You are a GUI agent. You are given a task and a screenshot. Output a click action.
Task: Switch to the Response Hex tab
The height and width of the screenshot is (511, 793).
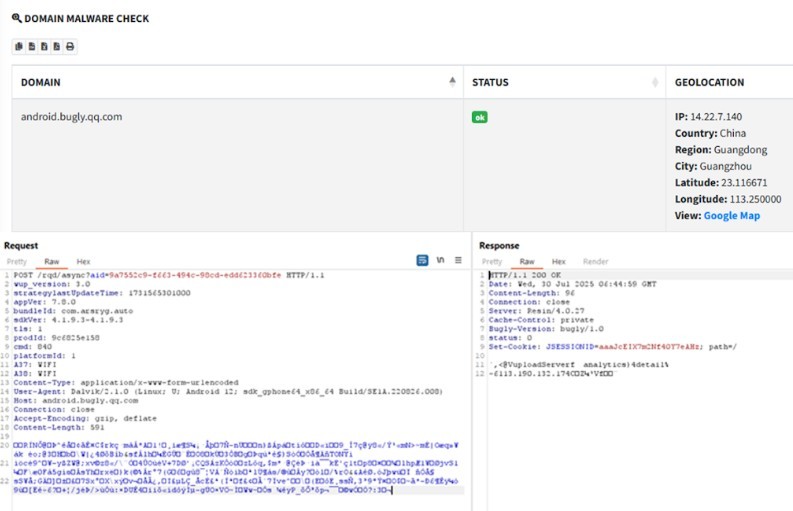pos(559,261)
